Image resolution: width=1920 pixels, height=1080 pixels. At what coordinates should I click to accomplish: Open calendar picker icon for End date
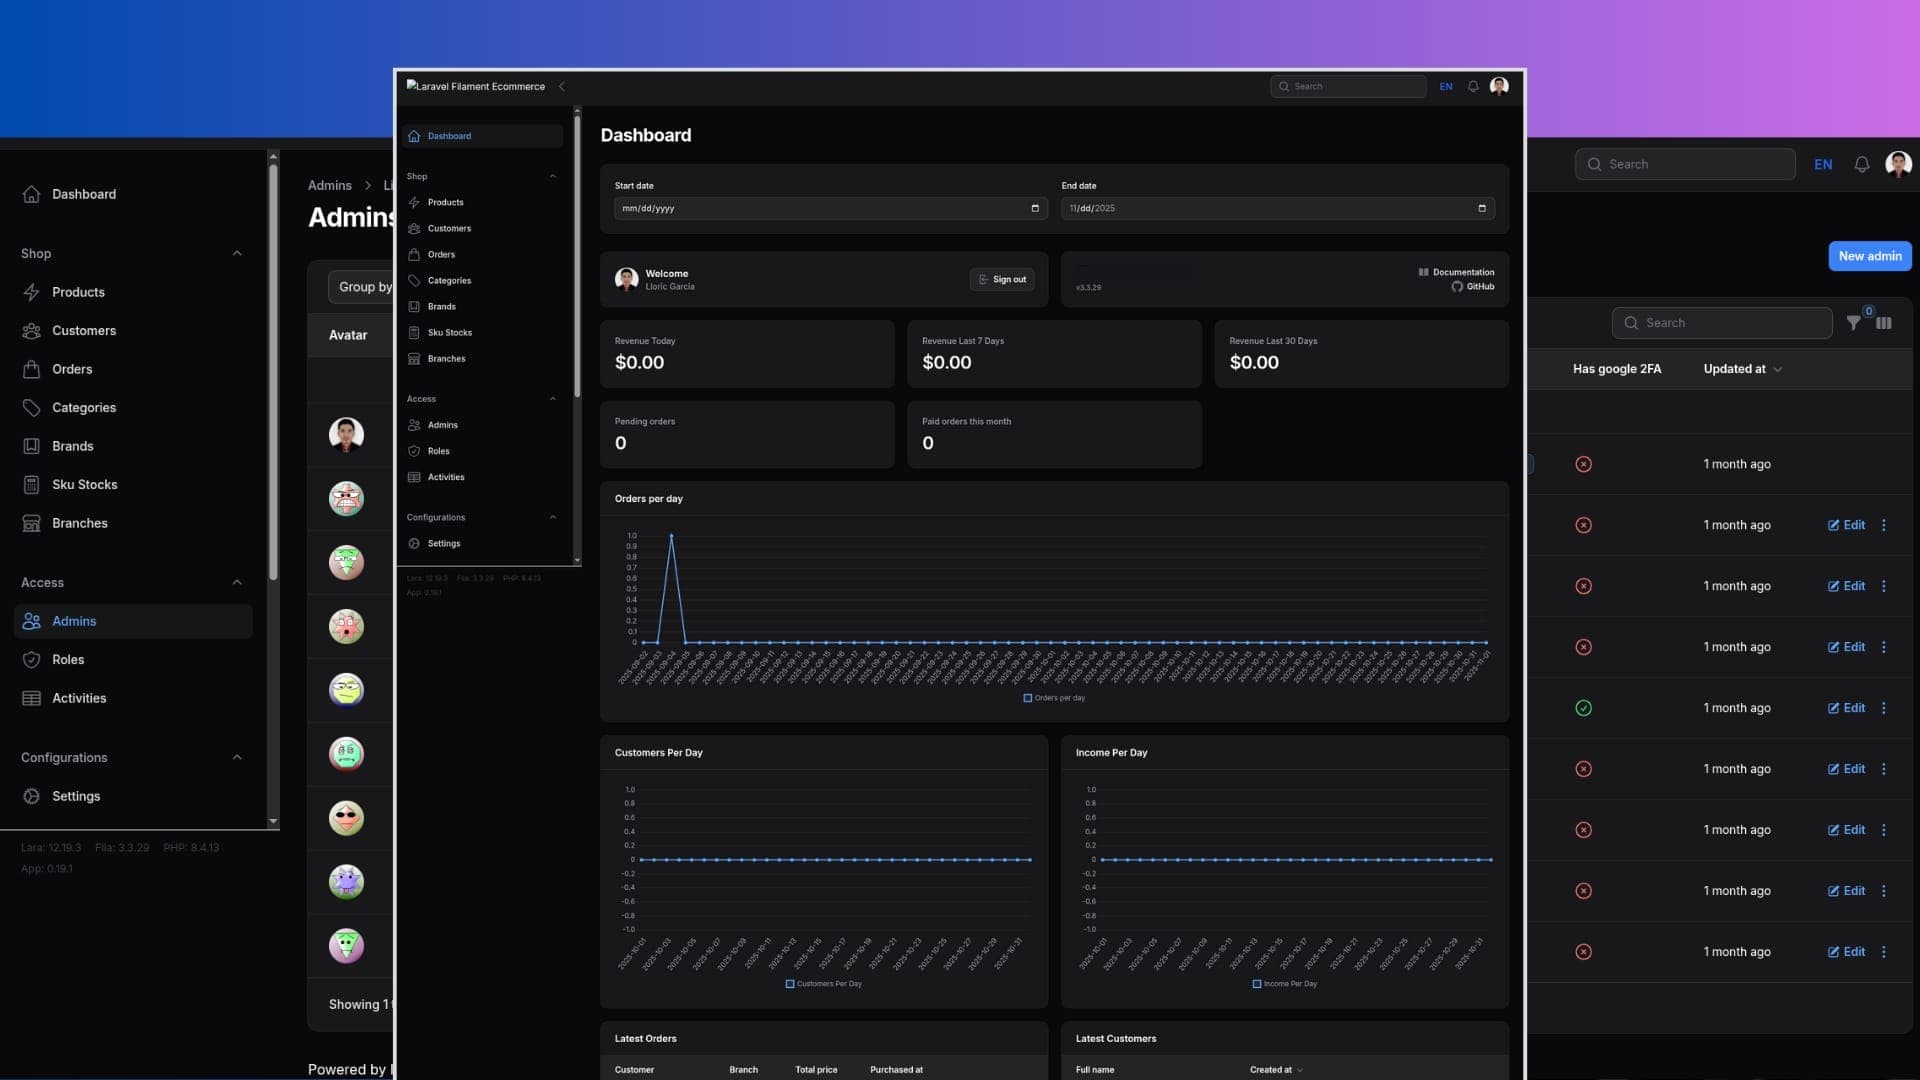pyautogui.click(x=1481, y=208)
